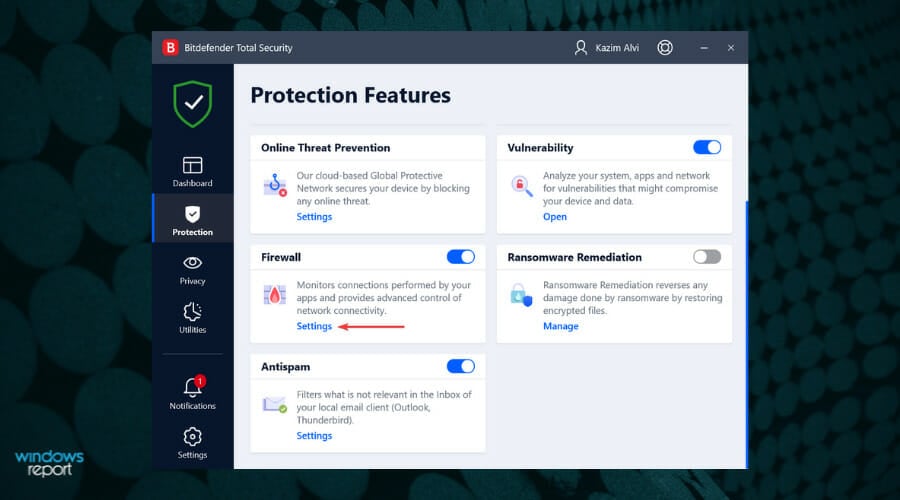Enable the Ransomware Remediation toggle
900x500 pixels.
click(707, 257)
